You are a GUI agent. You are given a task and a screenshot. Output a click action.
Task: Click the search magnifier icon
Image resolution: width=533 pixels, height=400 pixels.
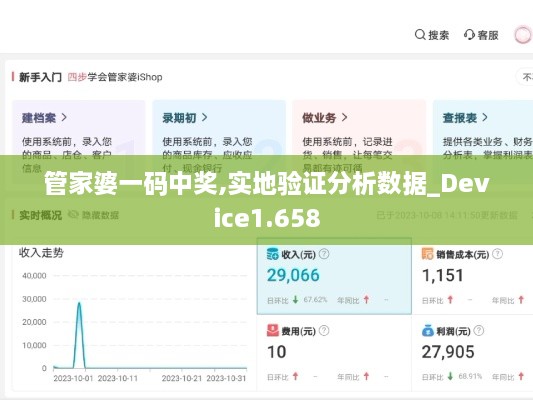pos(420,35)
